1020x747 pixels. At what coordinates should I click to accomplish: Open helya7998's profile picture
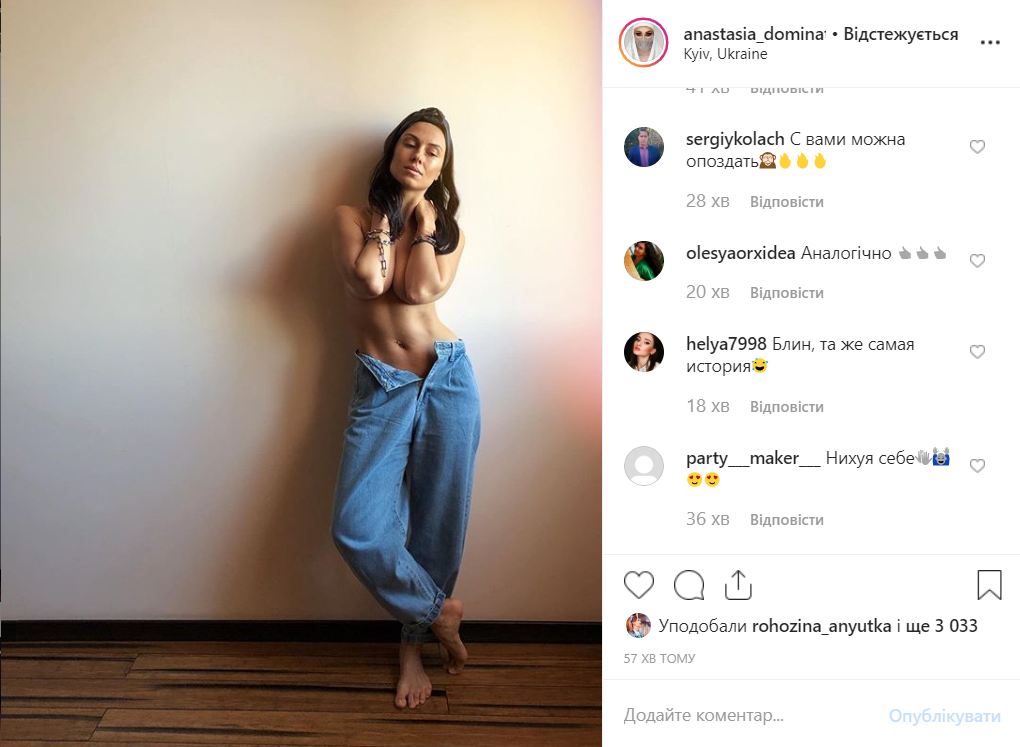click(644, 352)
